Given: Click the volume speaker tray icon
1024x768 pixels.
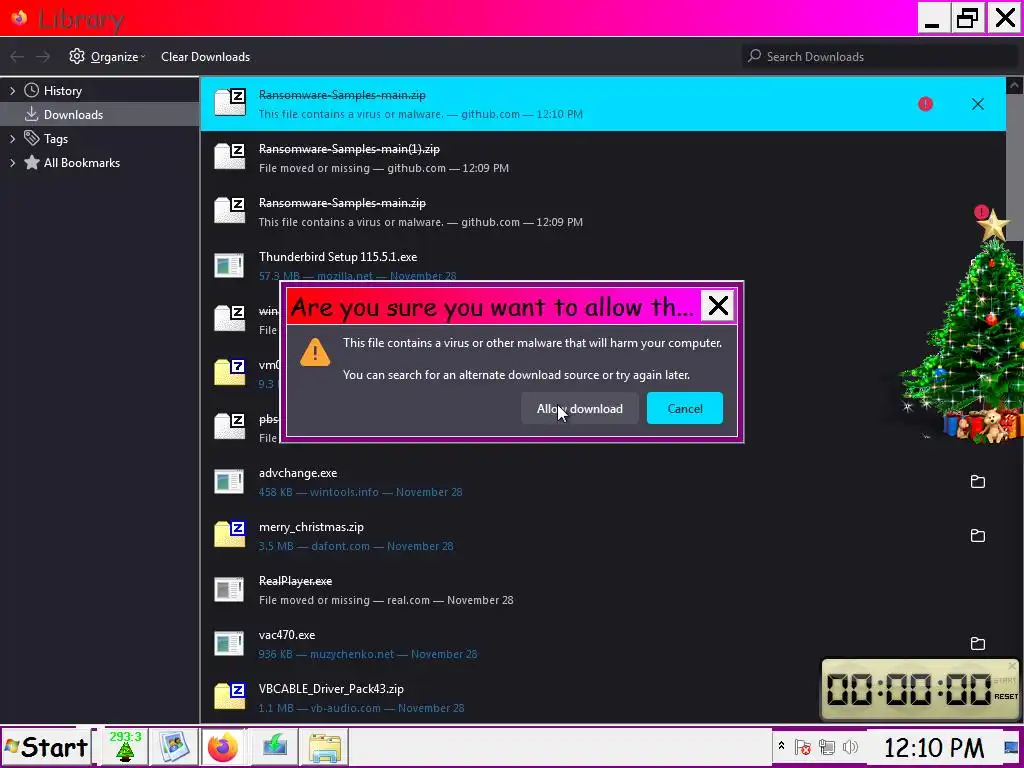Looking at the screenshot, I should 850,747.
